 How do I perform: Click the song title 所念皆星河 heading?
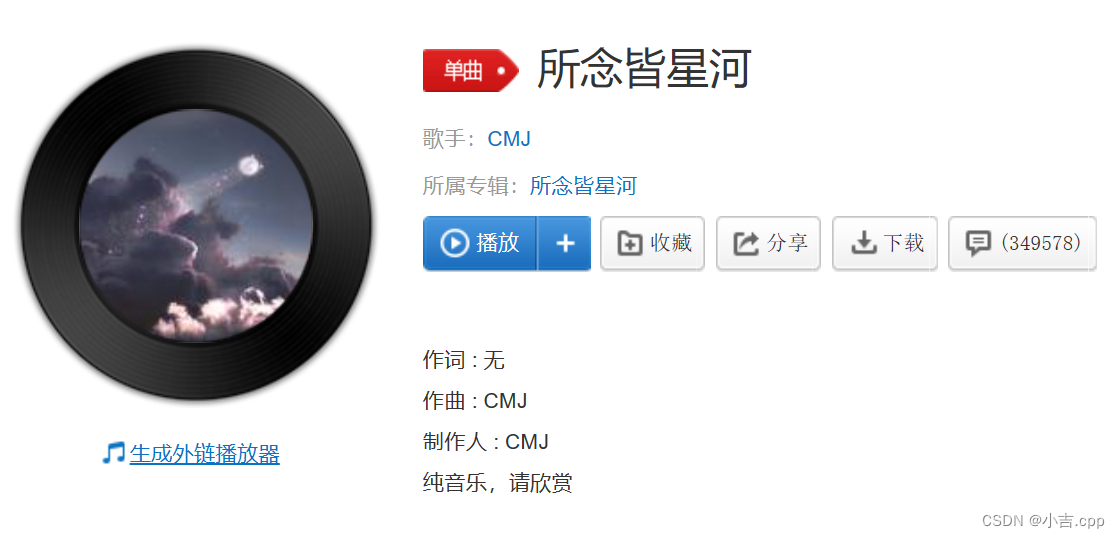644,69
